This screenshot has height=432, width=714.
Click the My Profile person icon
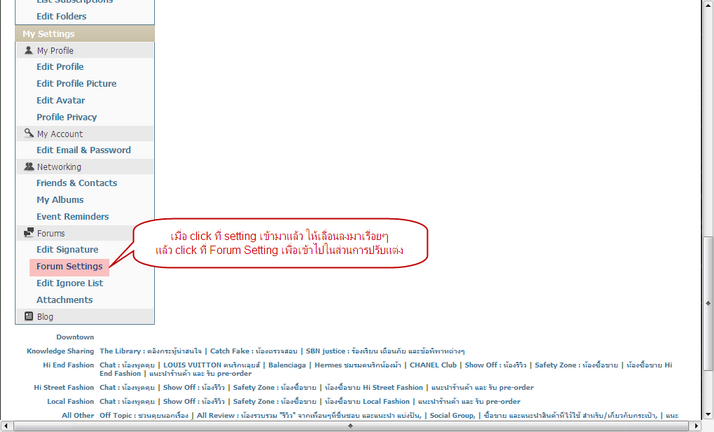click(29, 50)
